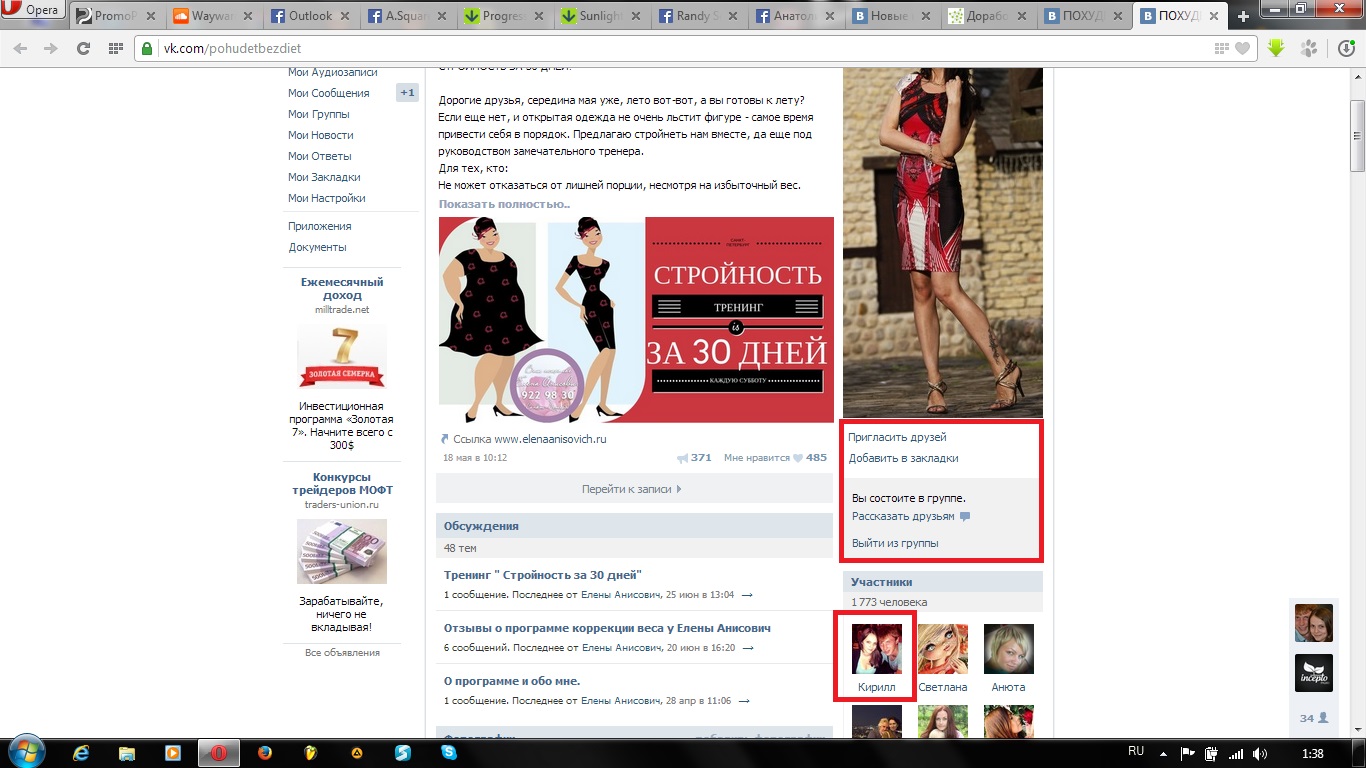Screen dimensions: 1366x768
Task: Click the green download arrow extension icon
Action: pos(1275,48)
